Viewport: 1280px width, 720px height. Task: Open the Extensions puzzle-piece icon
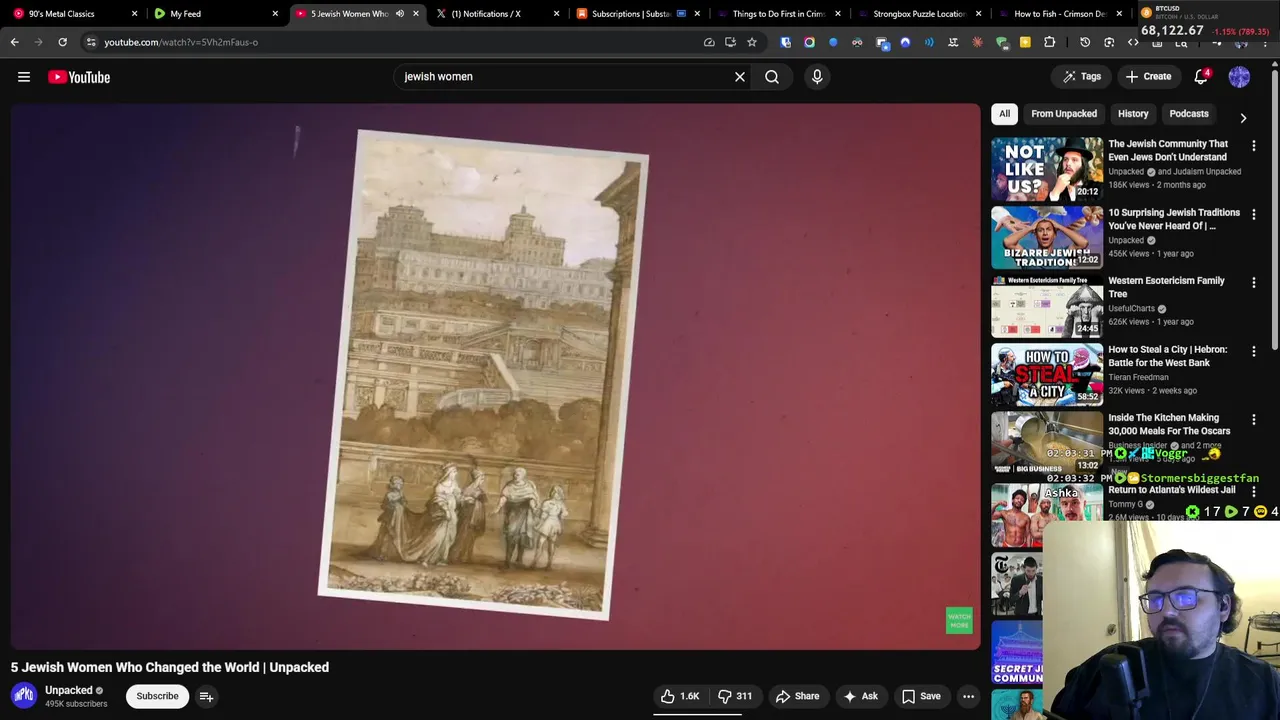pyautogui.click(x=1049, y=42)
